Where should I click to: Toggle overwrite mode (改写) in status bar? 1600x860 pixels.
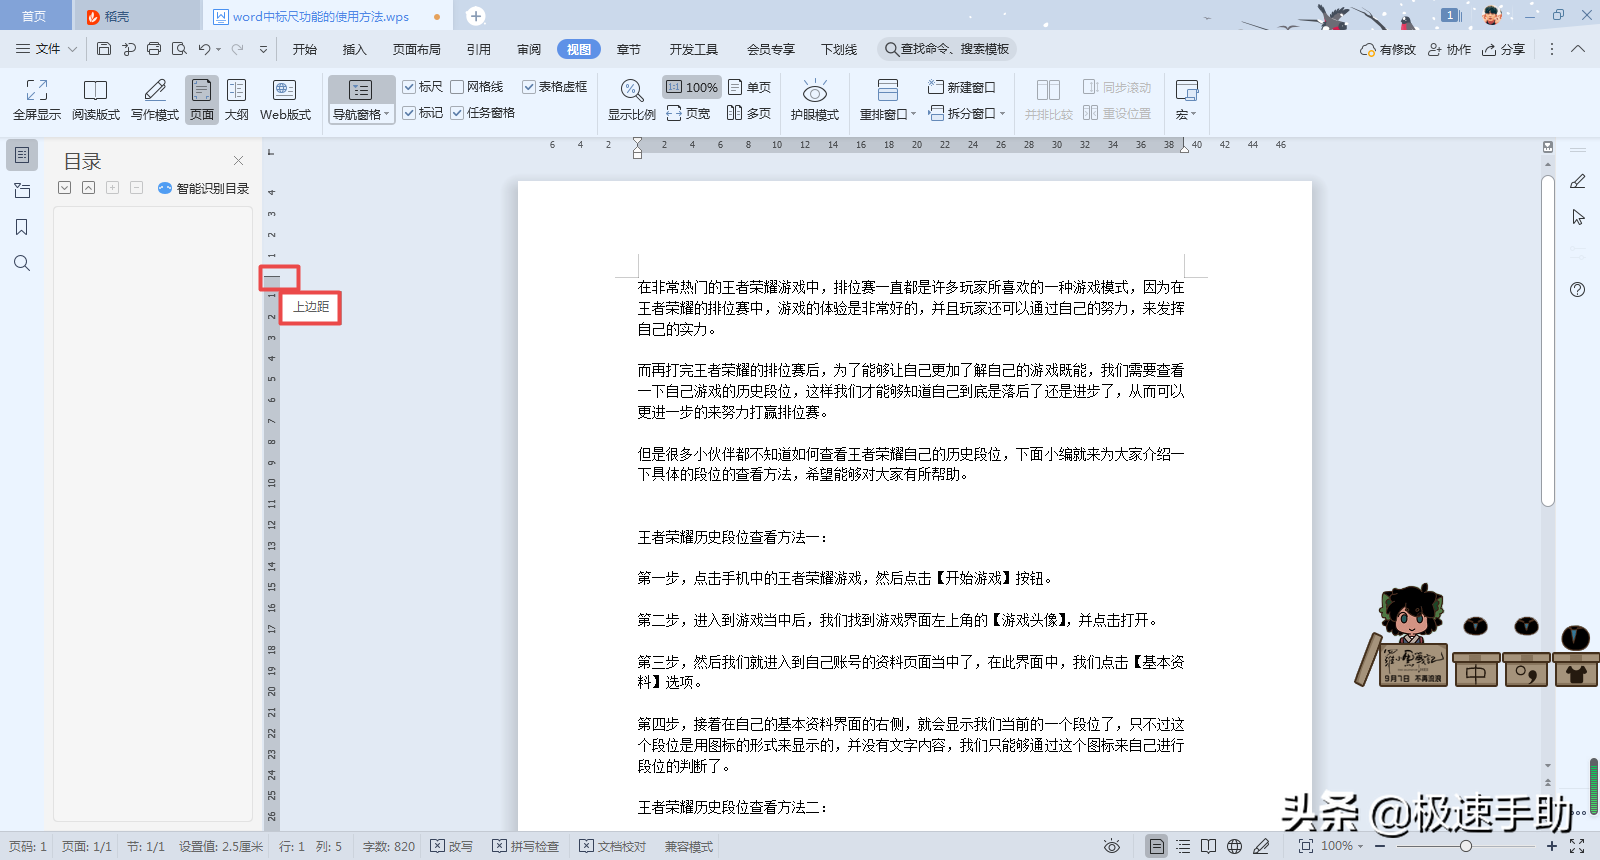452,846
